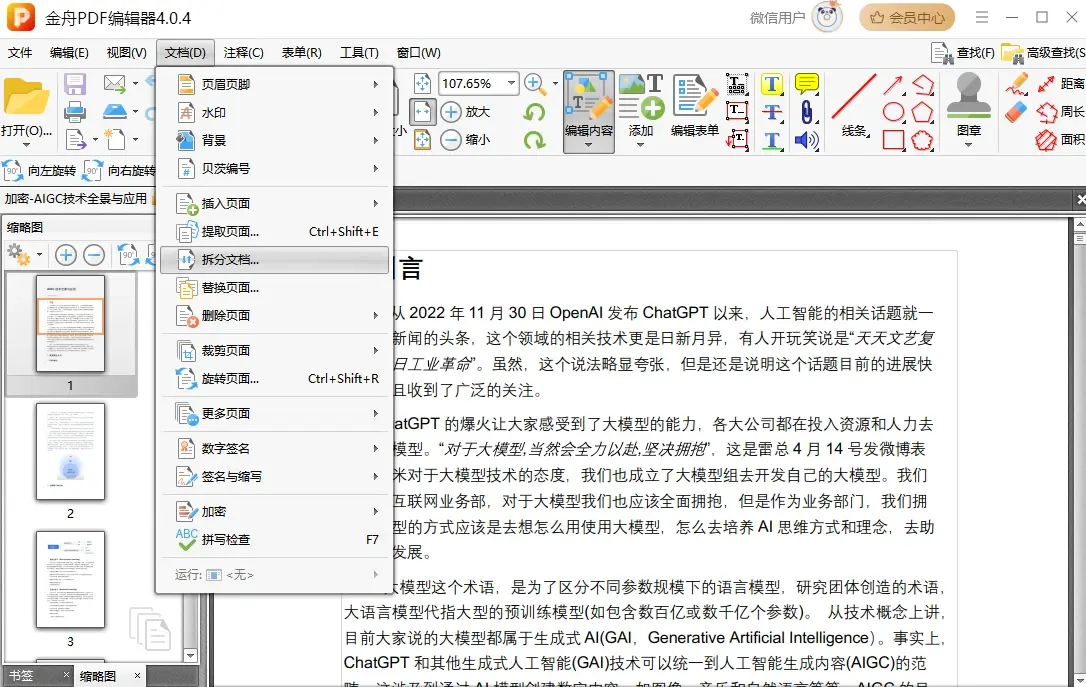Select the 线条 line drawing tool
1086x687 pixels.
click(855, 106)
